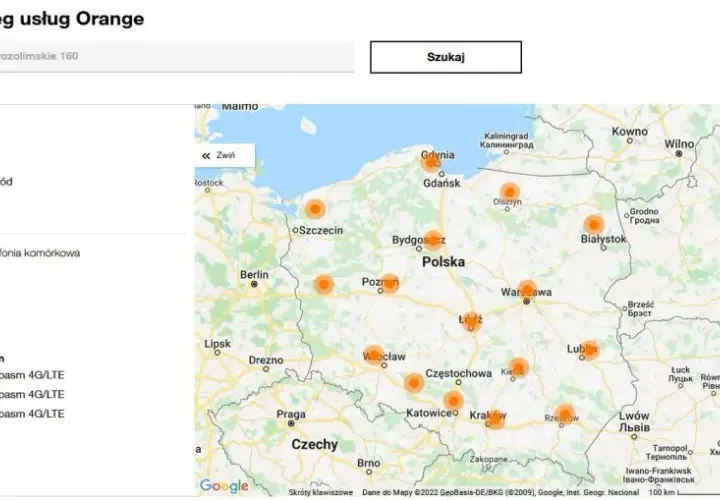Select the orange marker at Warszawa
Image resolution: width=720 pixels, height=500 pixels.
coord(527,290)
